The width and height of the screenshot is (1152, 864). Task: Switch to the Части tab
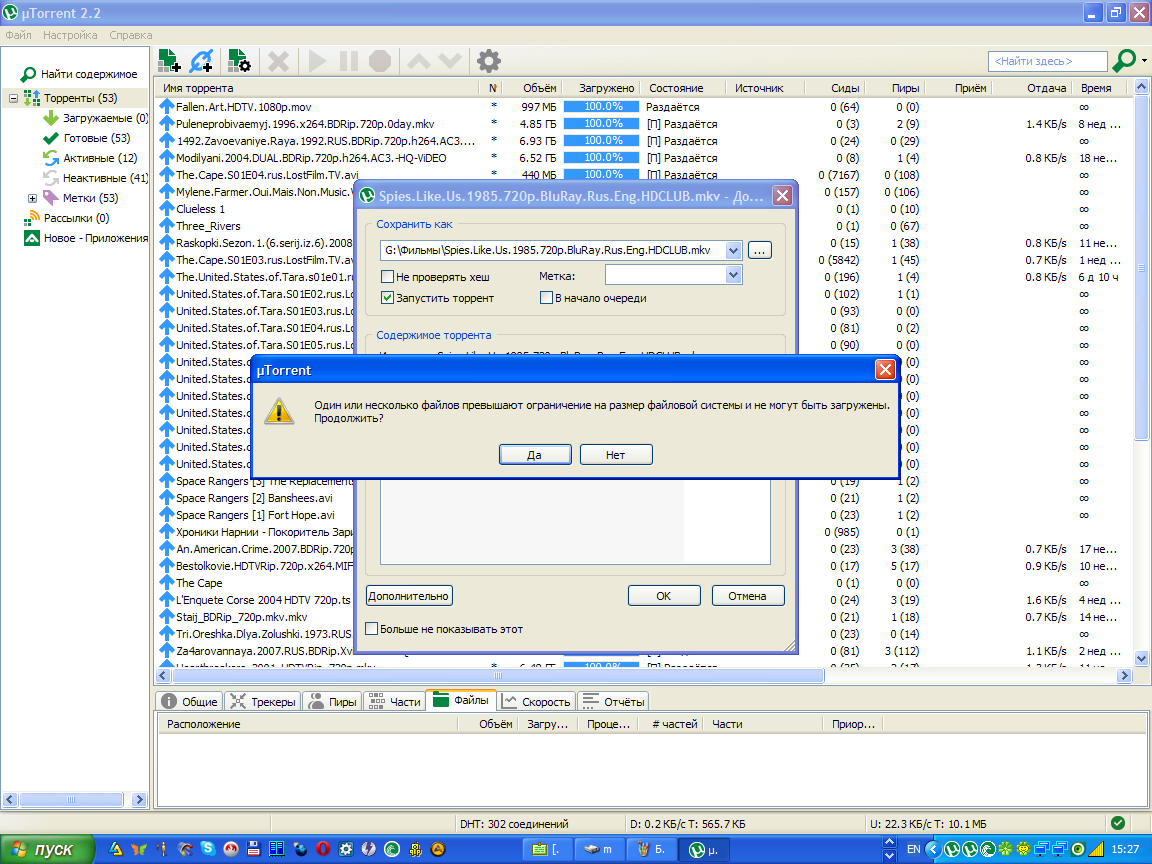coord(395,702)
